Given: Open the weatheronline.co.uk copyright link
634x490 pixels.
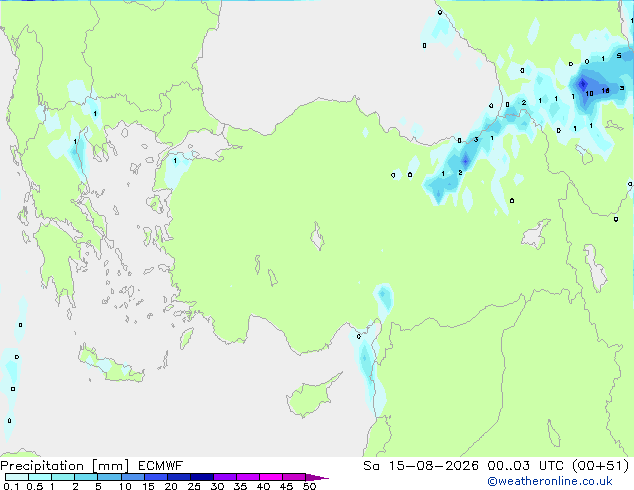Looking at the screenshot, I should pos(550,481).
